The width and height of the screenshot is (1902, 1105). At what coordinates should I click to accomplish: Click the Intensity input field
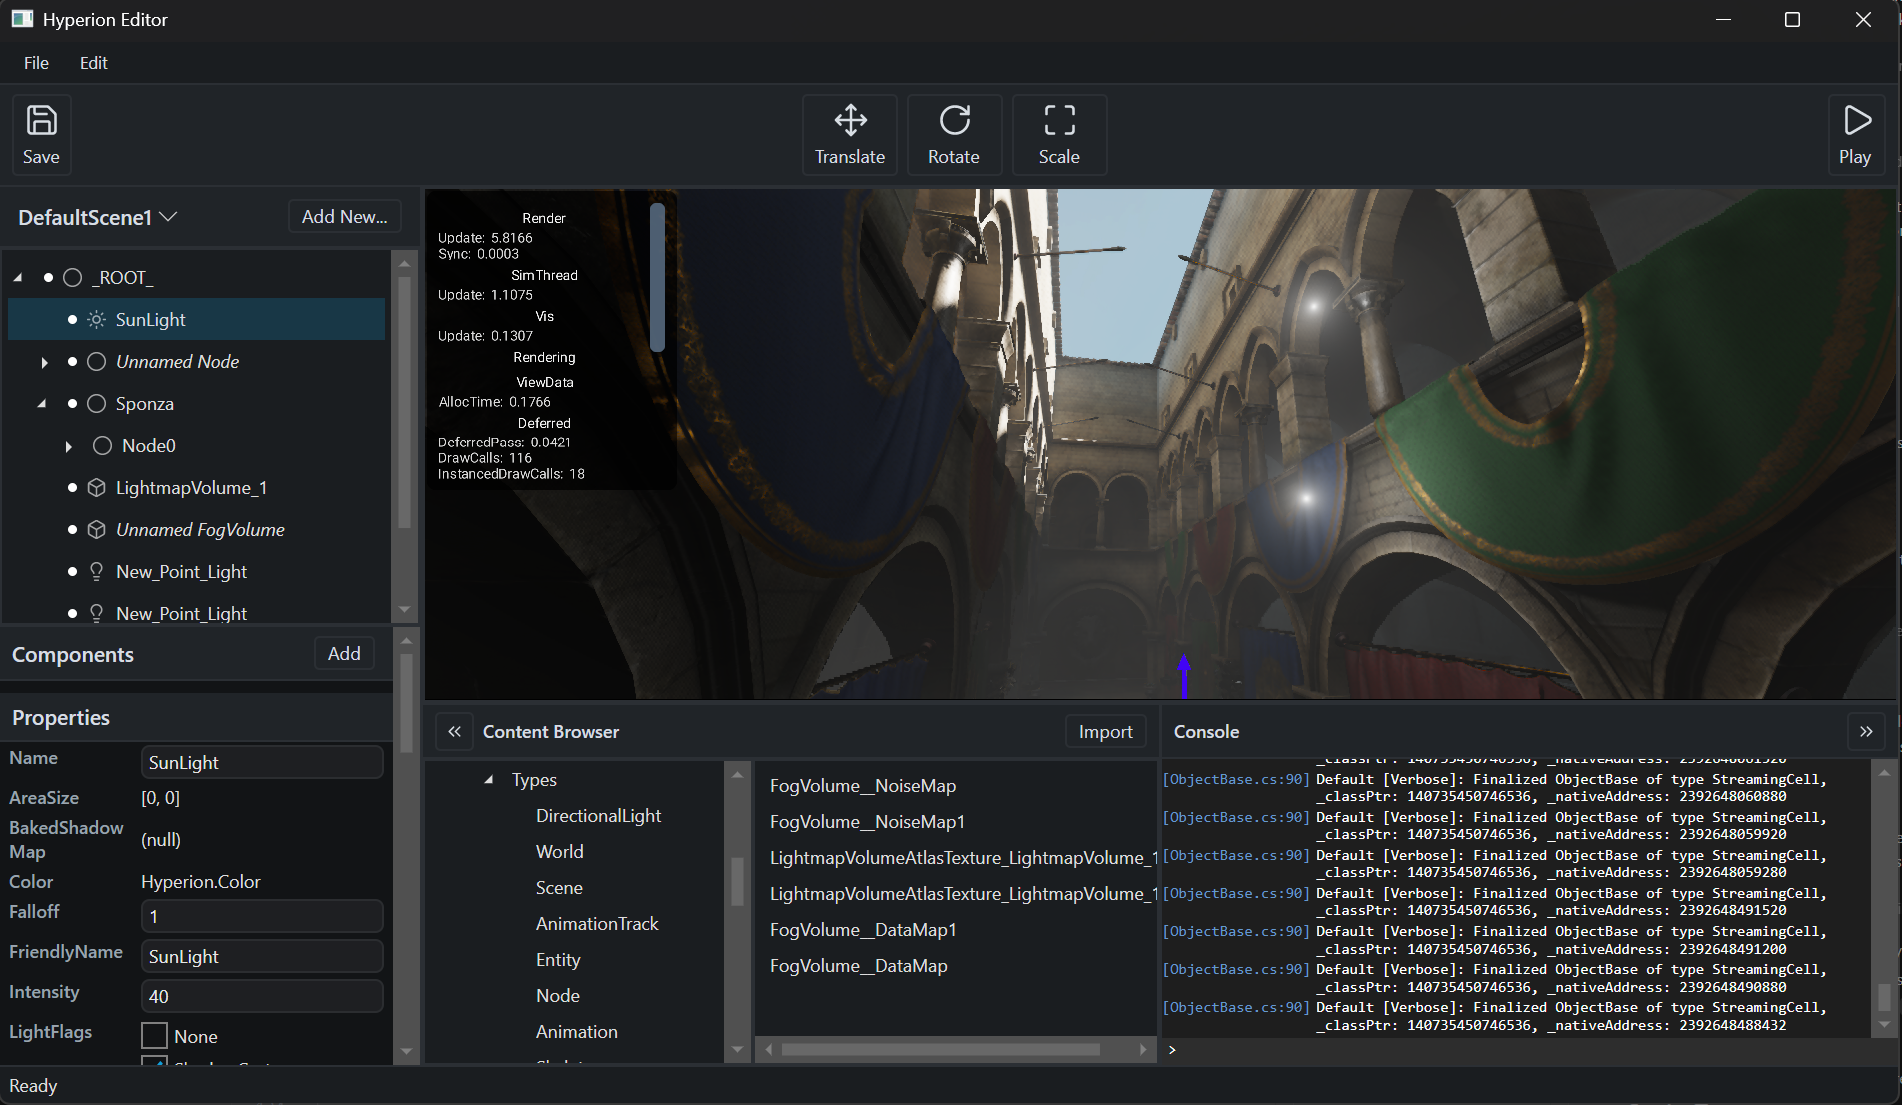pos(262,996)
